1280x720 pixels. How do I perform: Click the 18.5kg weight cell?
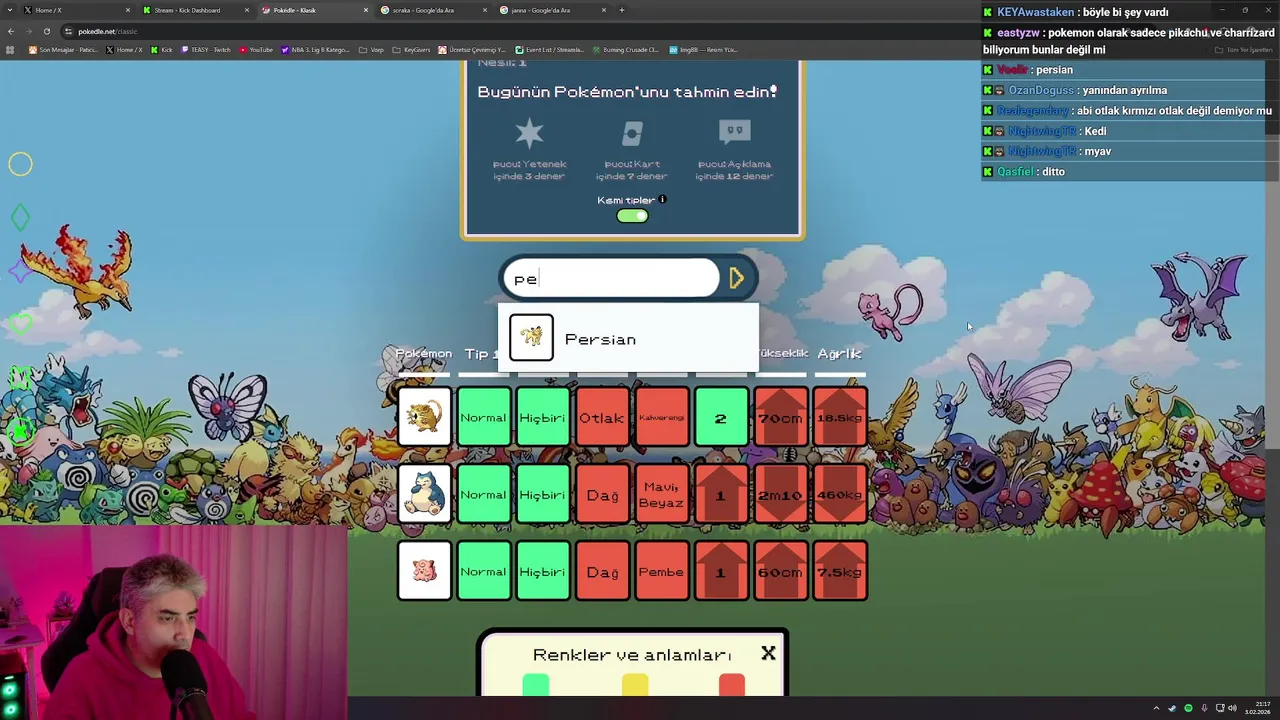(x=840, y=417)
